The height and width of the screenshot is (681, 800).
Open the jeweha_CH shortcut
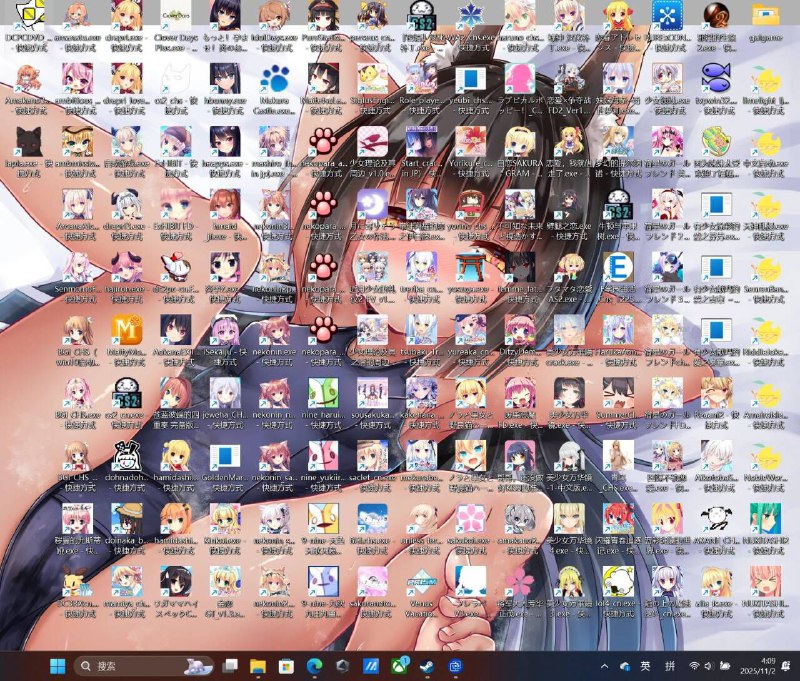pos(225,393)
